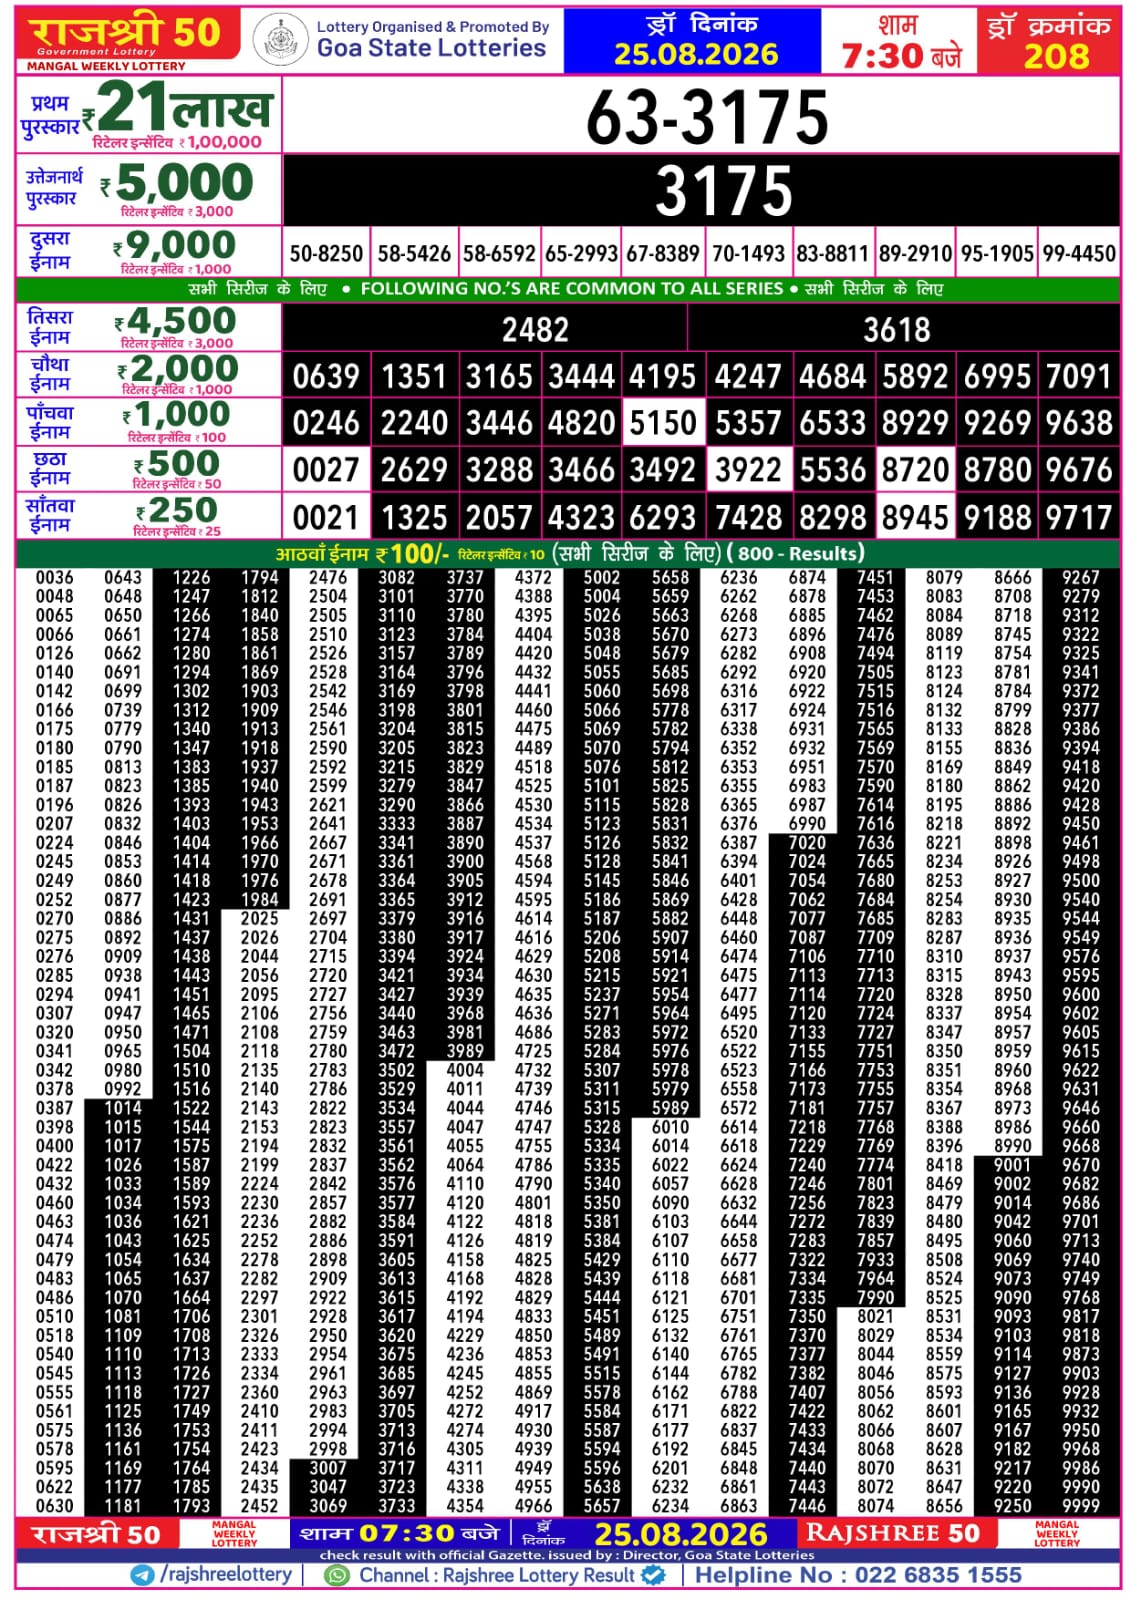Viewport: 1131px width, 1599px height.
Task: Open the /rajshreelottery Telegram handle
Action: coord(226,1575)
